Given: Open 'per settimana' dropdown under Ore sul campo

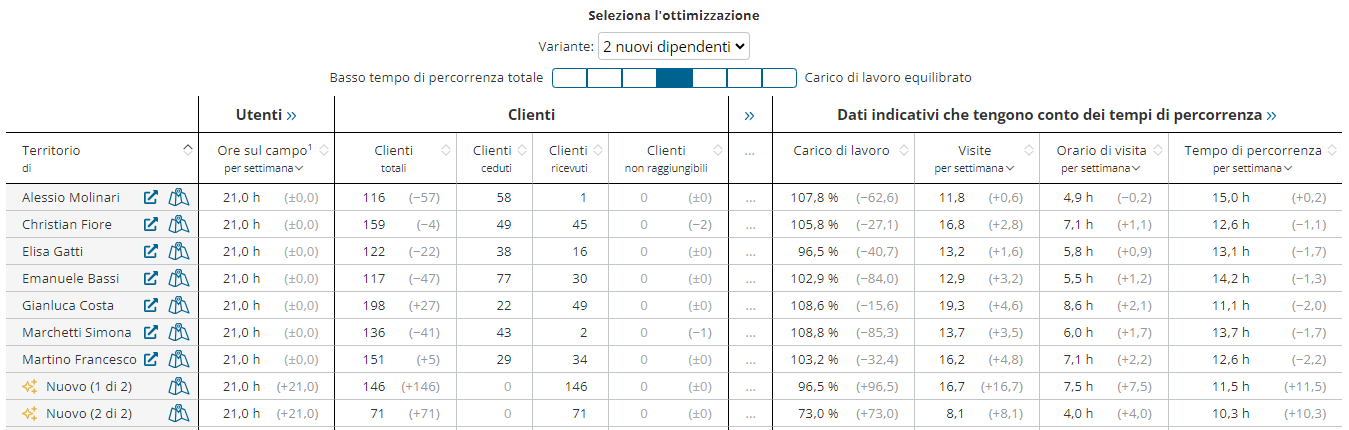Looking at the screenshot, I should click(265, 168).
